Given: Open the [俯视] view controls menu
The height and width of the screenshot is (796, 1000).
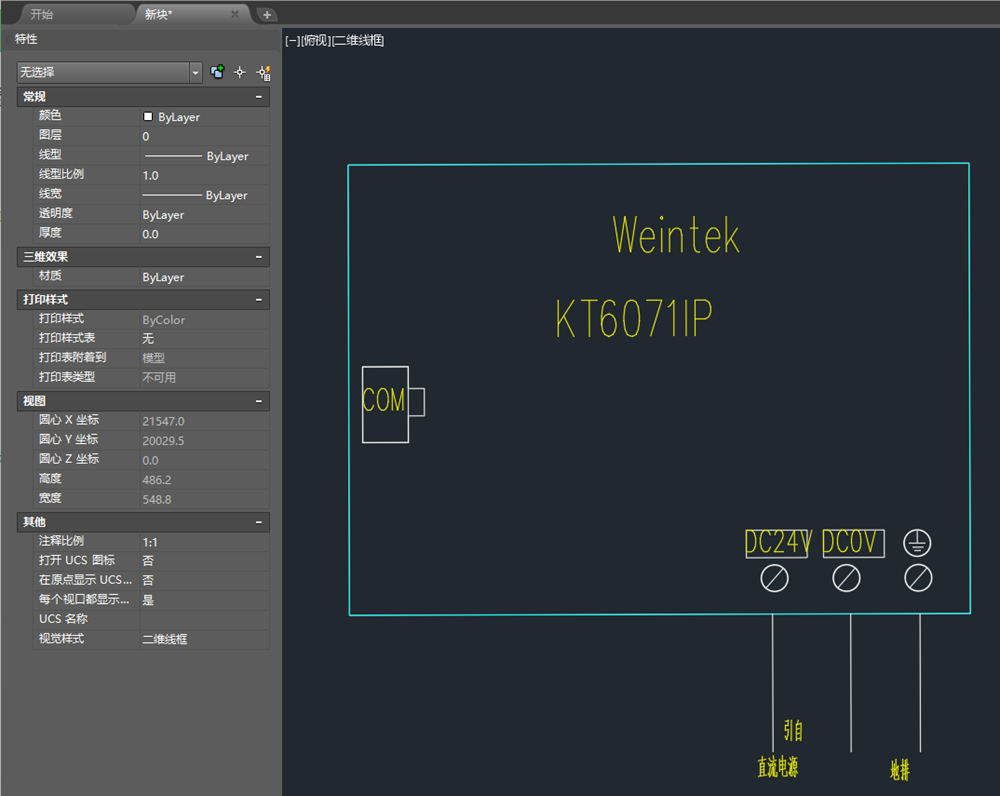Looking at the screenshot, I should coord(316,41).
